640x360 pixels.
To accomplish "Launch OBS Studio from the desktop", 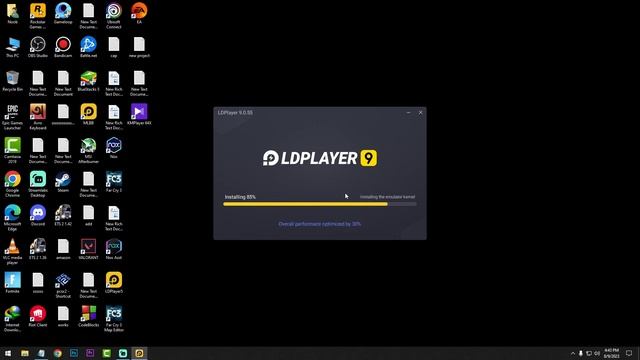I will [38, 47].
